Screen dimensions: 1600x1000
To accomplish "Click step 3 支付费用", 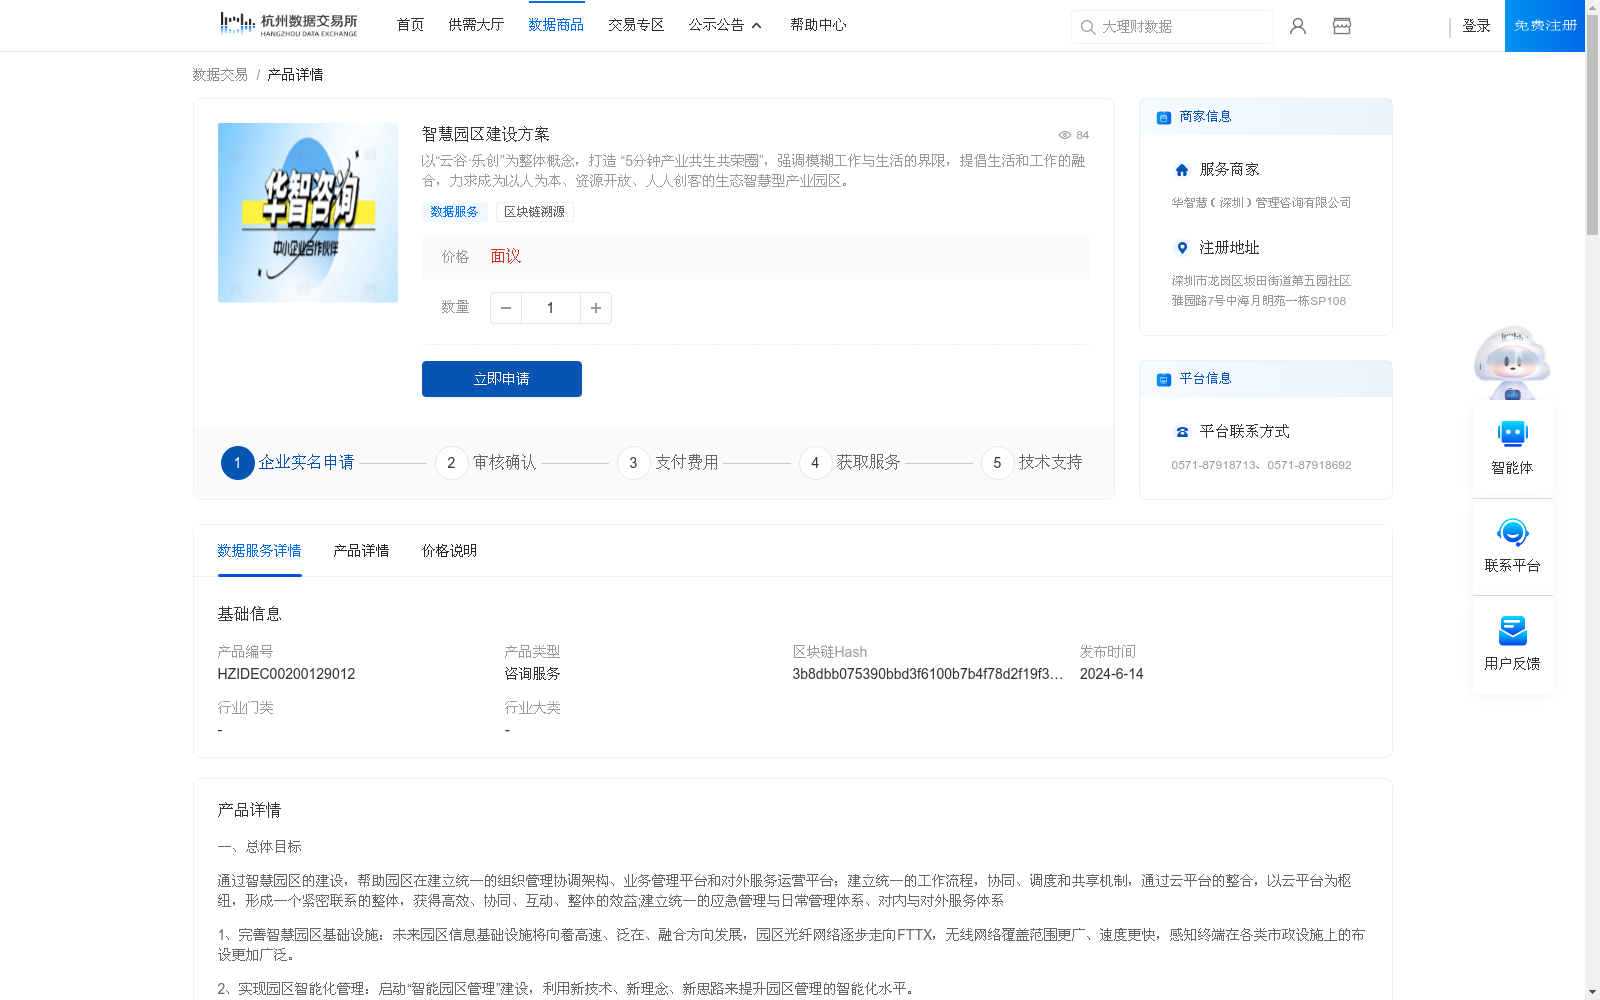I will pos(669,463).
